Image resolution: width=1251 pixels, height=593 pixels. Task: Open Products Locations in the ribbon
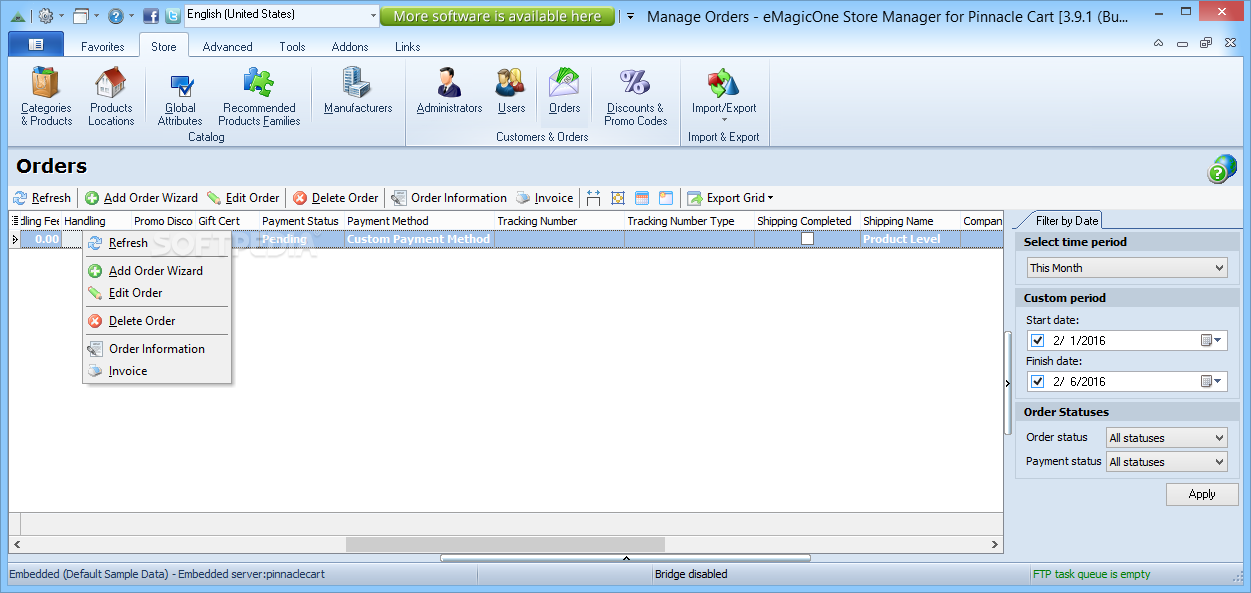(x=111, y=97)
